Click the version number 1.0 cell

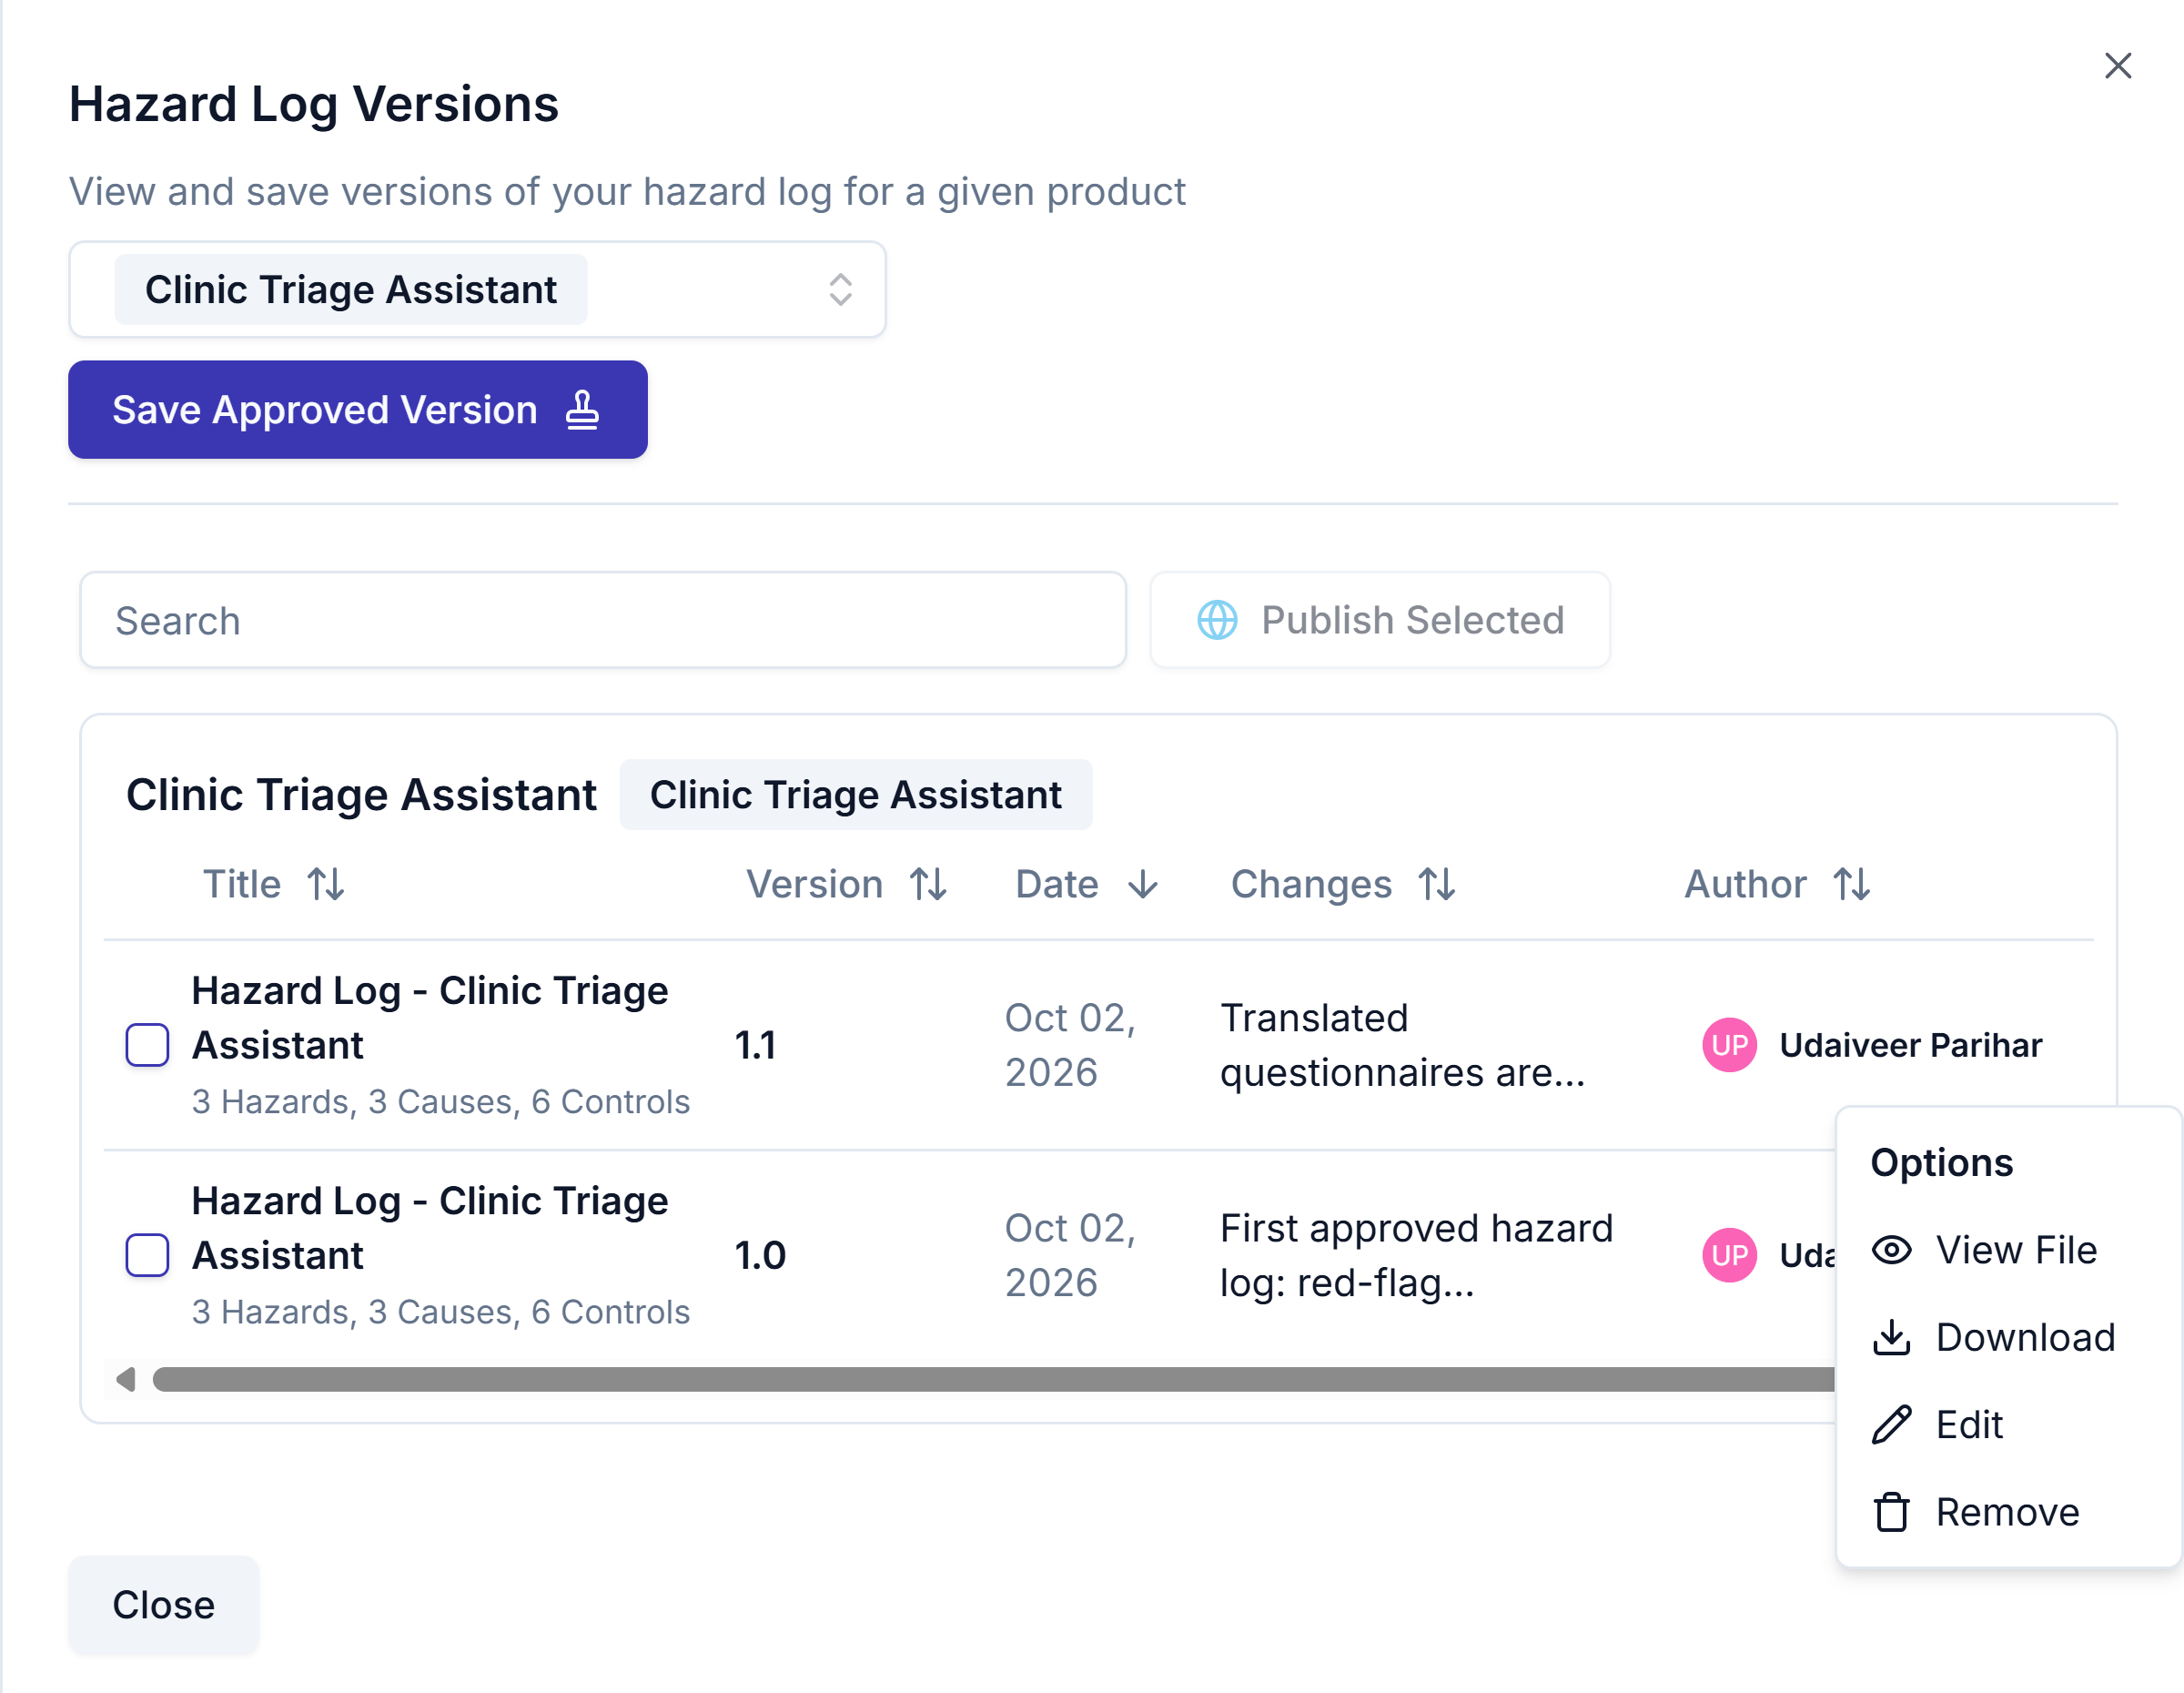tap(760, 1255)
